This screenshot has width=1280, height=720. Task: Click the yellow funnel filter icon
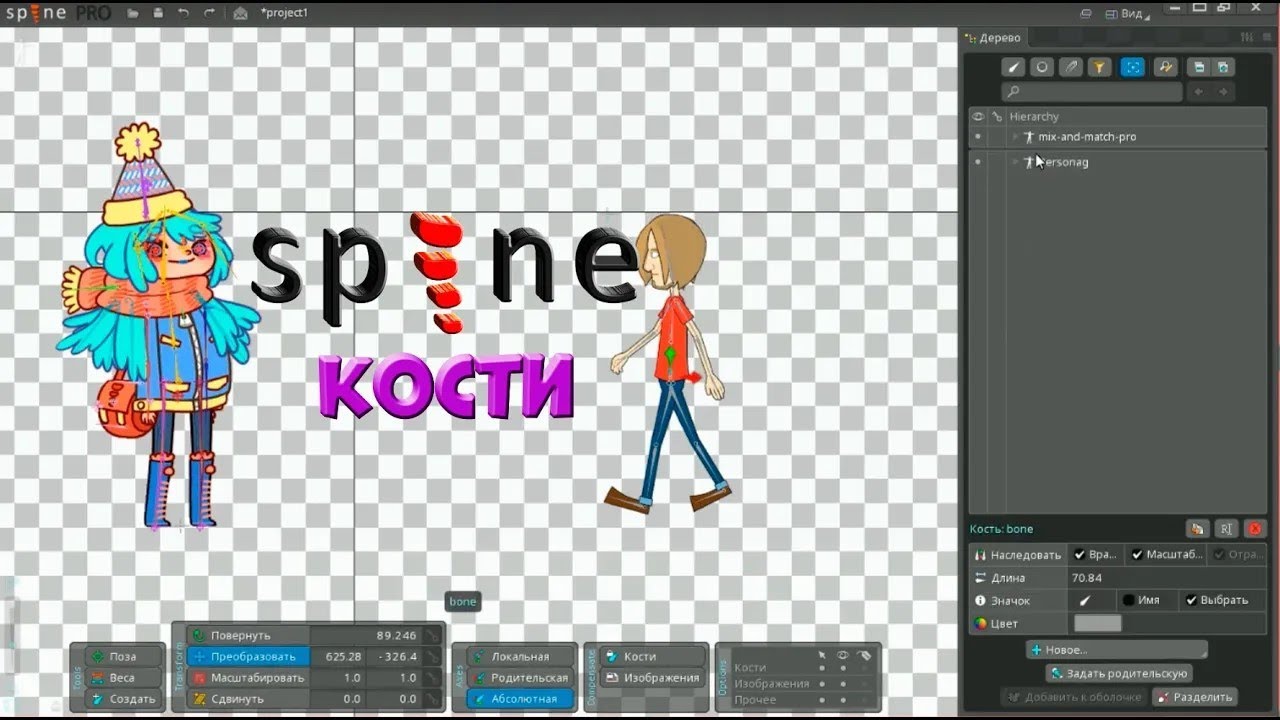tap(1099, 67)
